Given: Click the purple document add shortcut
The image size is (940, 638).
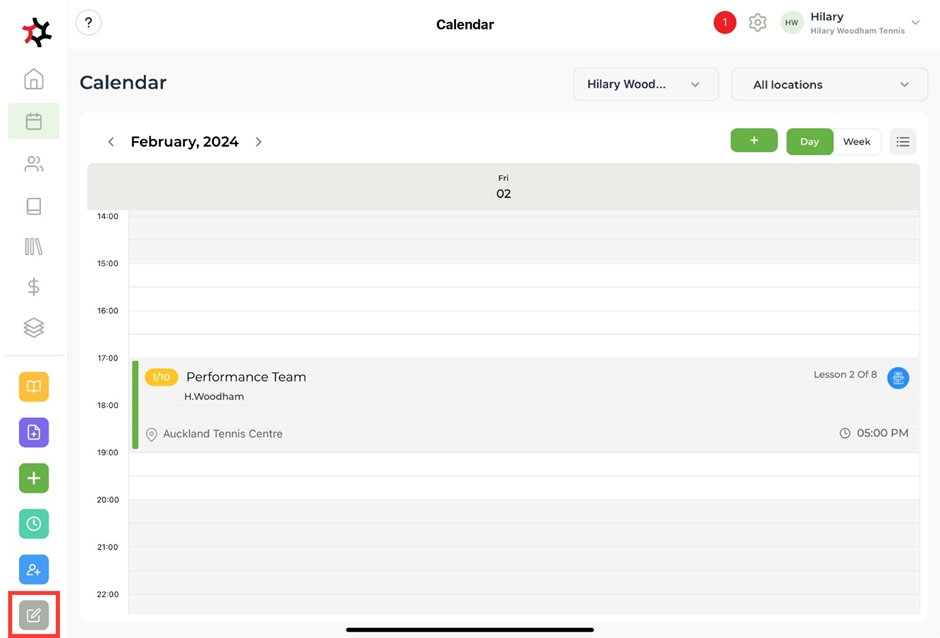Looking at the screenshot, I should point(34,433).
